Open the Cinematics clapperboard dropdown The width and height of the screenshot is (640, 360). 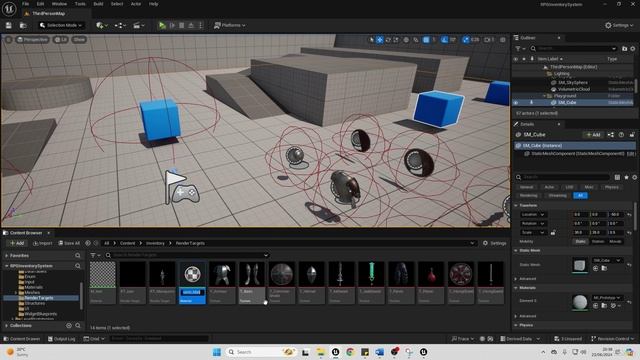click(x=139, y=25)
